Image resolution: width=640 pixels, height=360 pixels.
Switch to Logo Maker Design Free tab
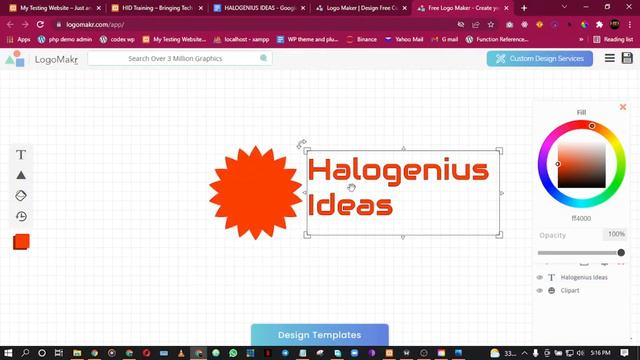coord(362,8)
